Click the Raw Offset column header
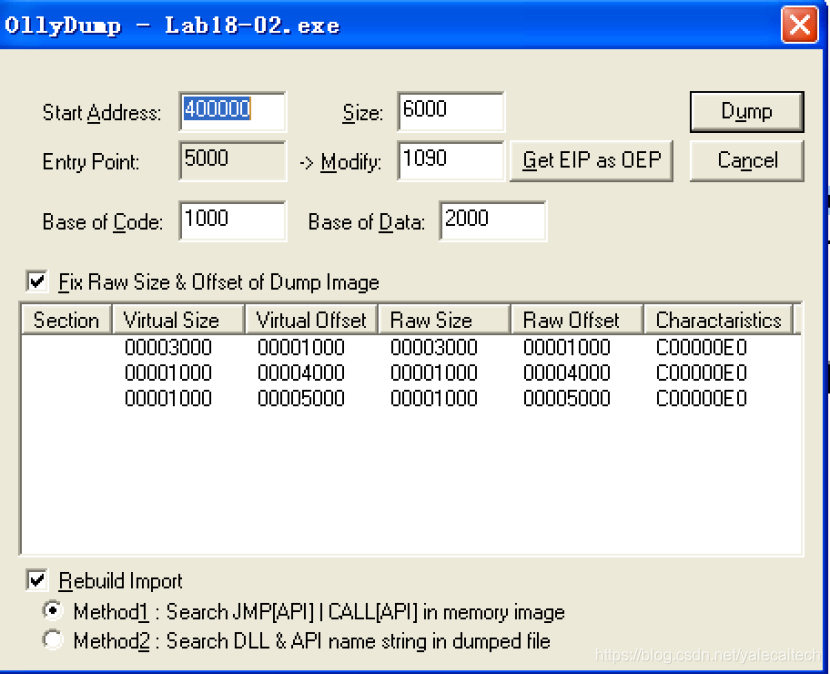Image resolution: width=830 pixels, height=674 pixels. pos(577,319)
